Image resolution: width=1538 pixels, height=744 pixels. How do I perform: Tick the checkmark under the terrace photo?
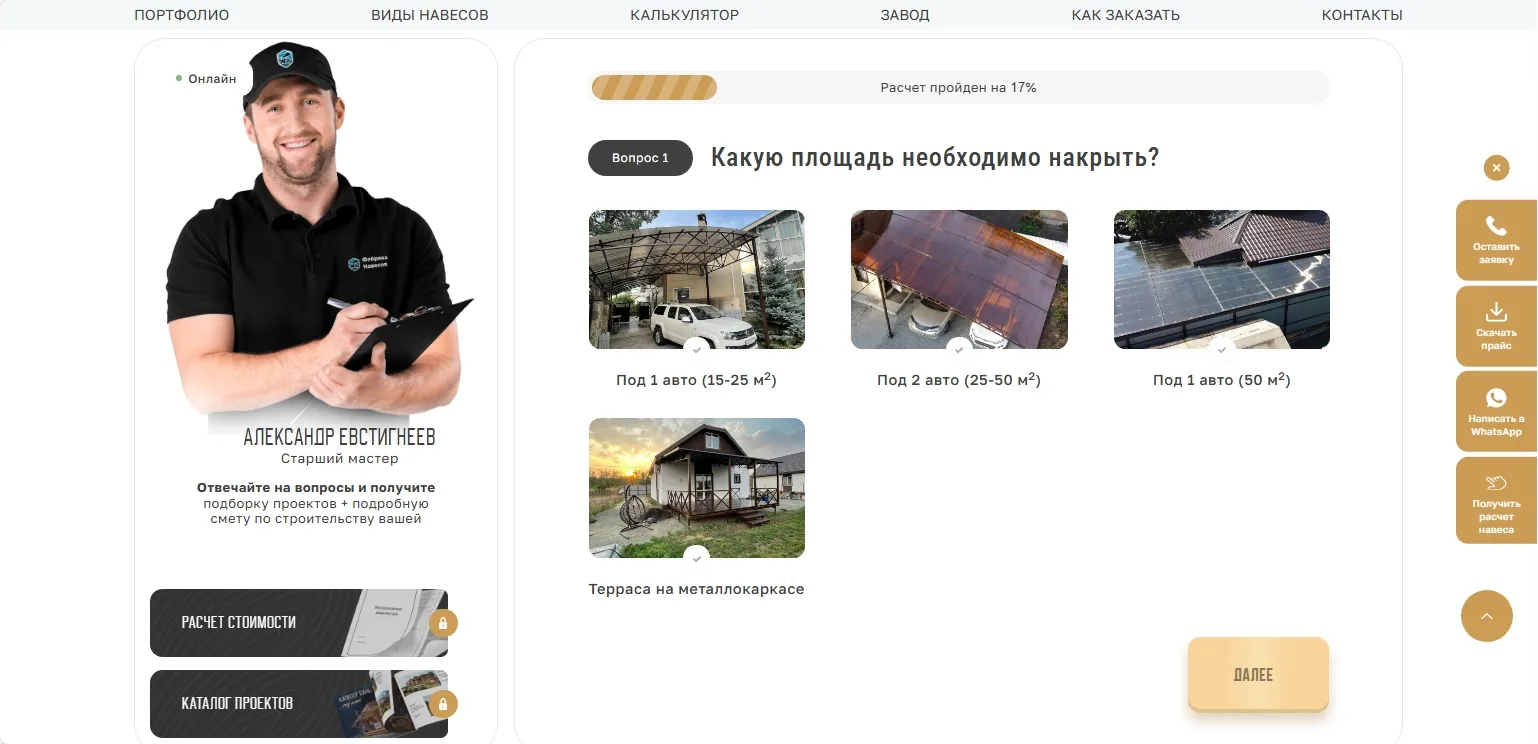[697, 559]
